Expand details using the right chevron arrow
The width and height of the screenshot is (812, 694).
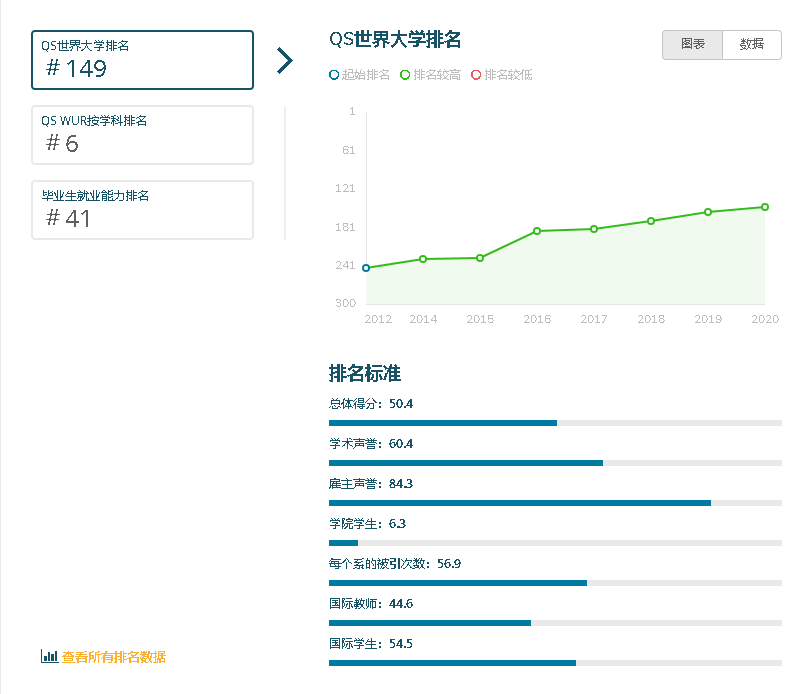click(285, 61)
